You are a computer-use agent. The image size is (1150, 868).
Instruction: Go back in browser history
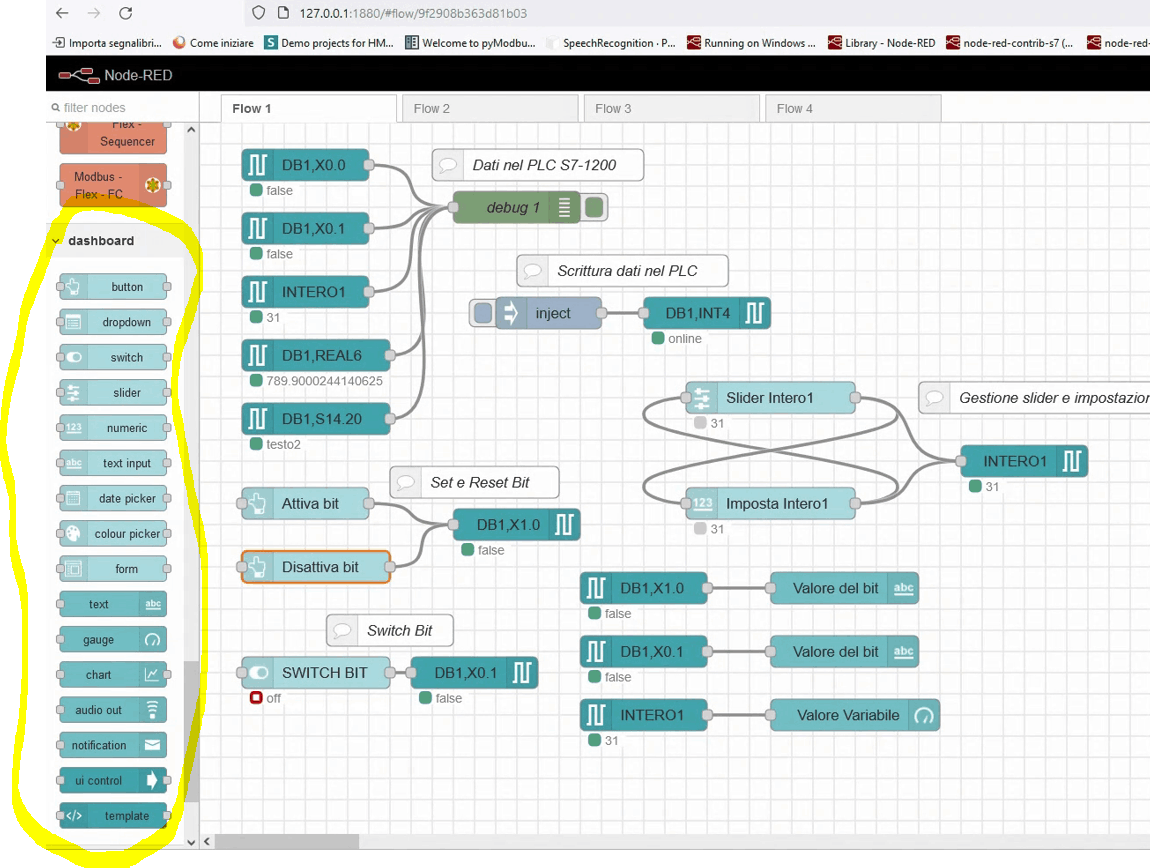pyautogui.click(x=62, y=13)
